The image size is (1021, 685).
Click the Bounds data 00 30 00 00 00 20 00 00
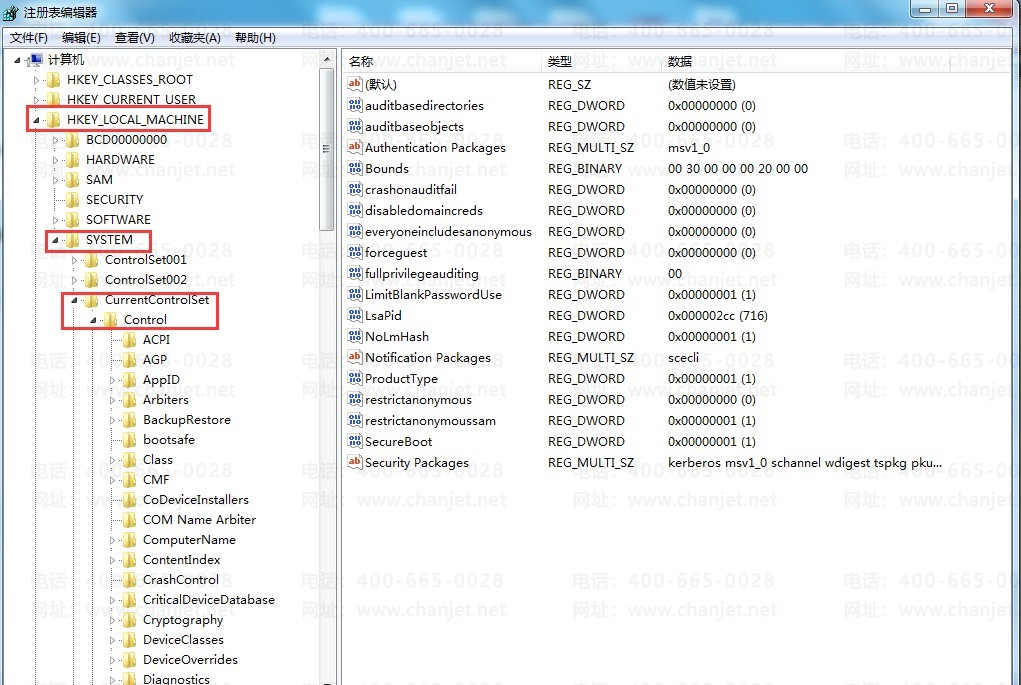click(x=738, y=169)
